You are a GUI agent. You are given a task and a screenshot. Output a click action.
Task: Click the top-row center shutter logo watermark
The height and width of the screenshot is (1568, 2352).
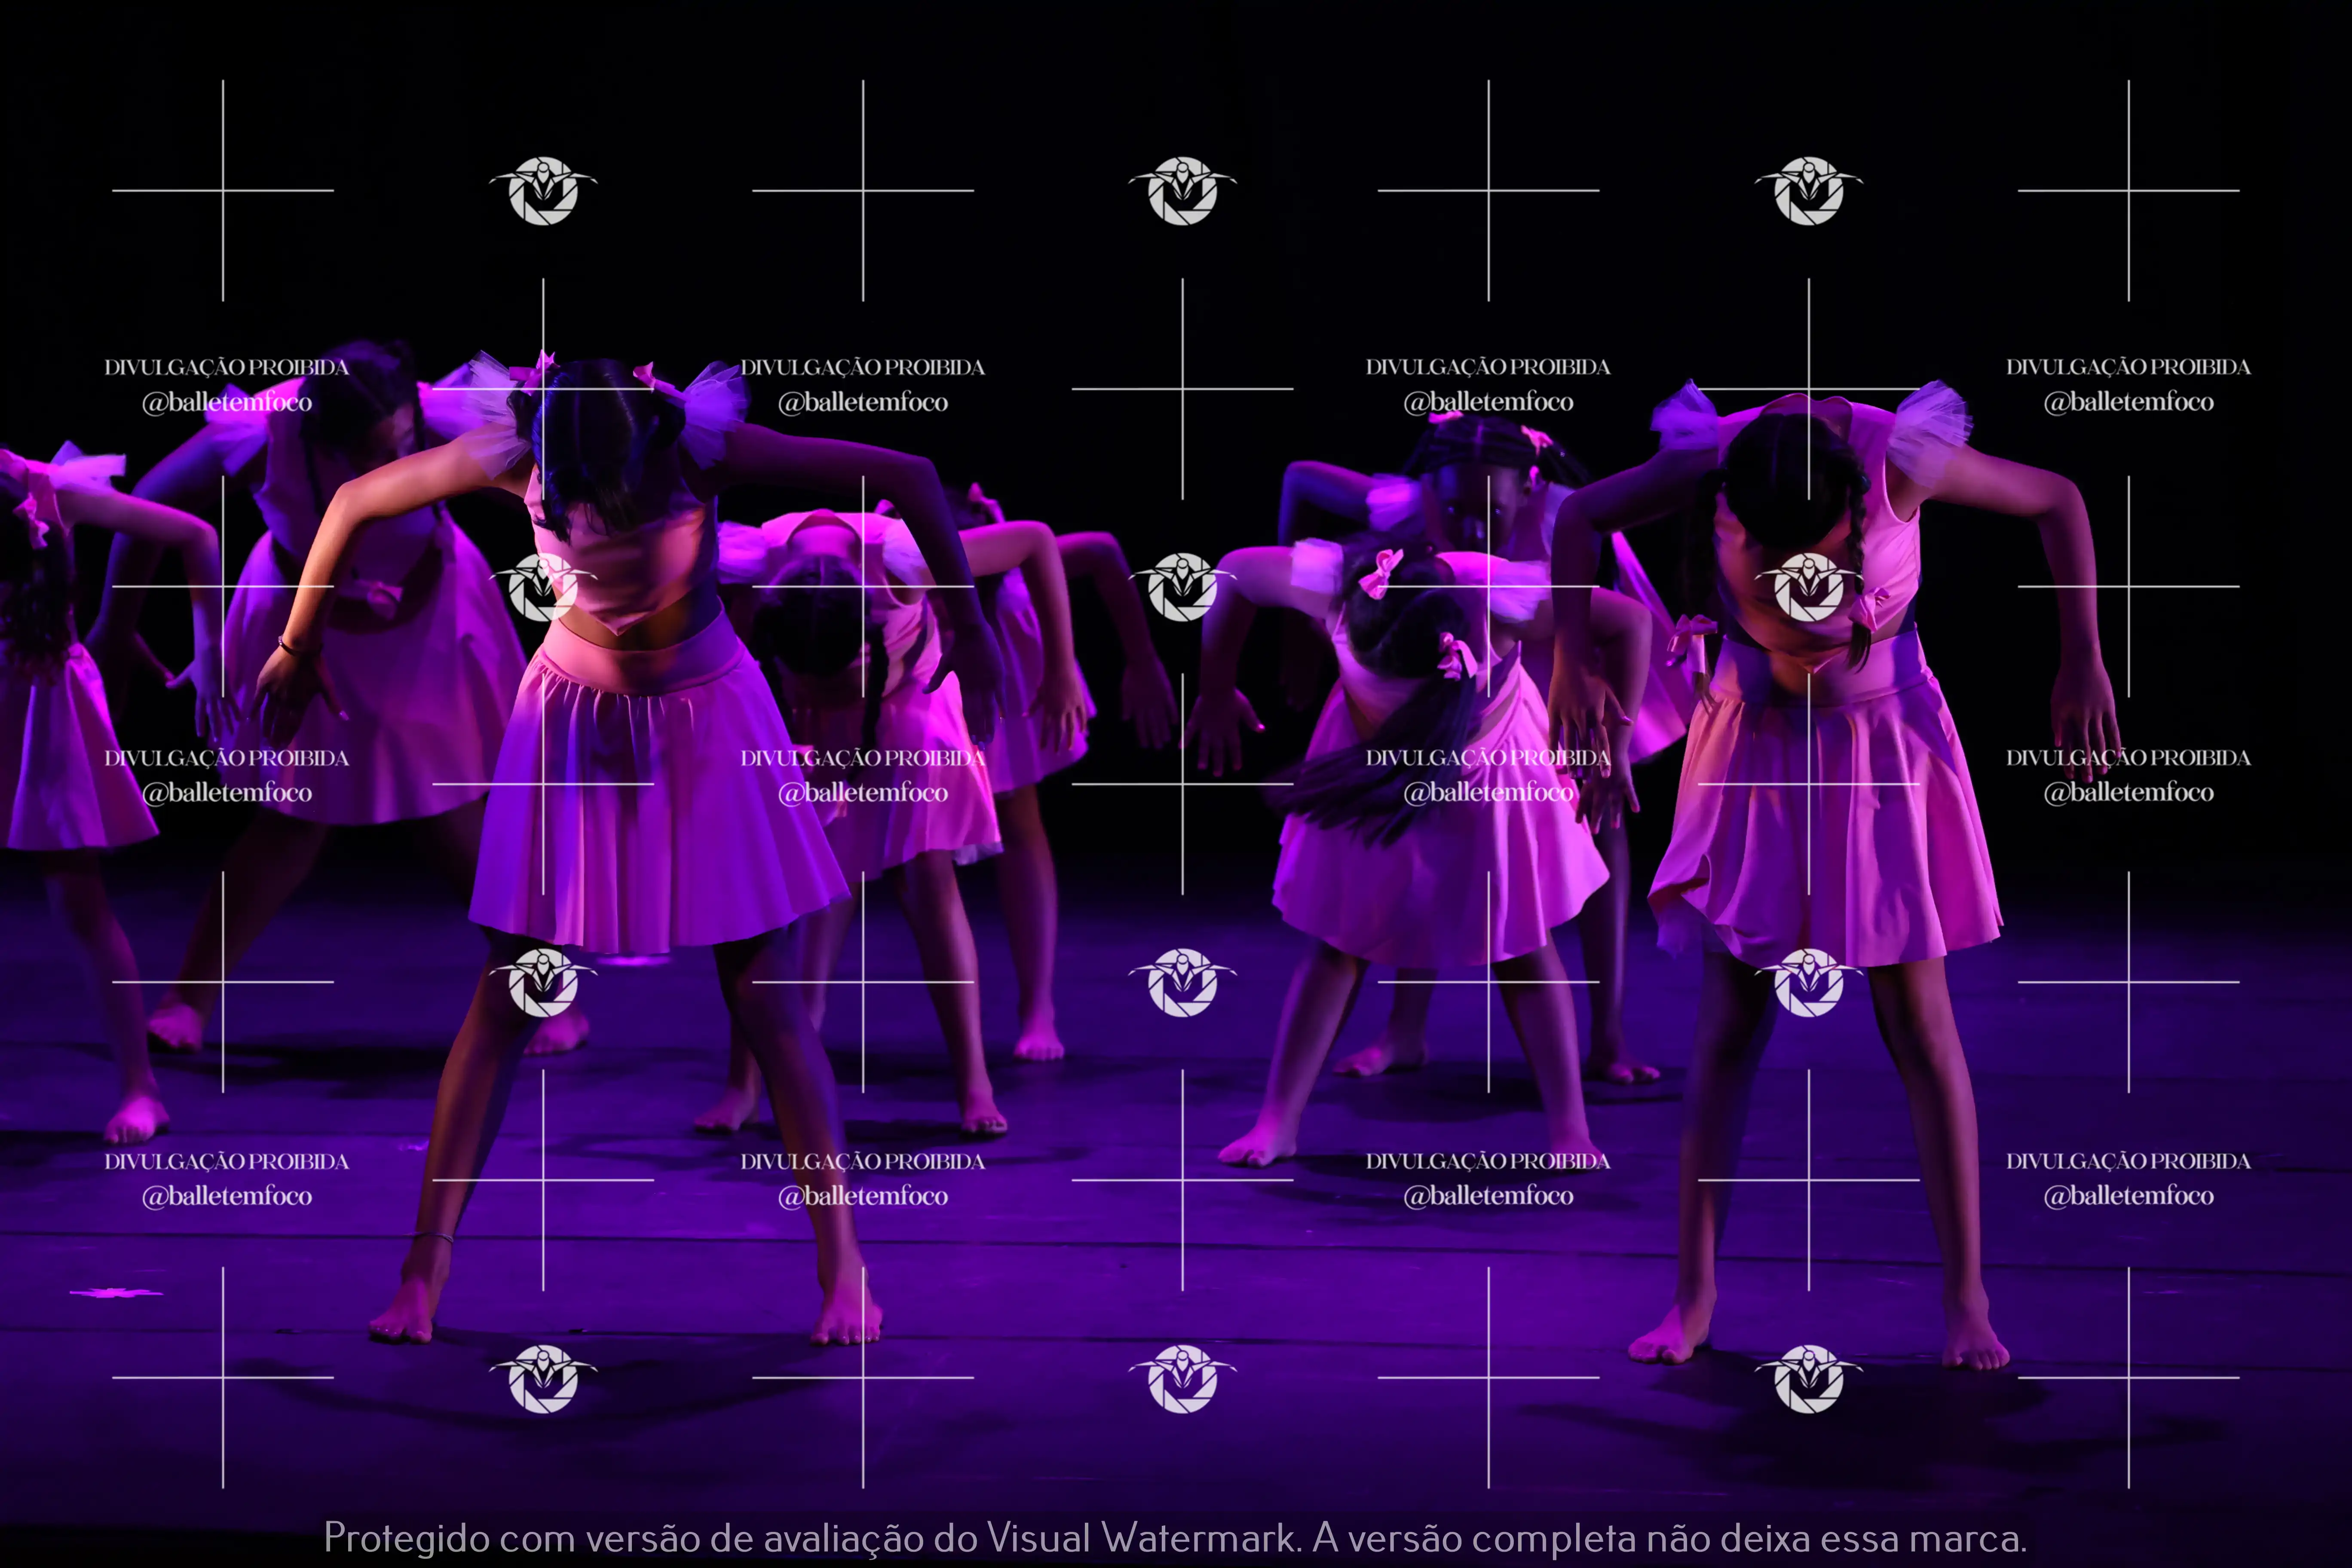point(1182,190)
